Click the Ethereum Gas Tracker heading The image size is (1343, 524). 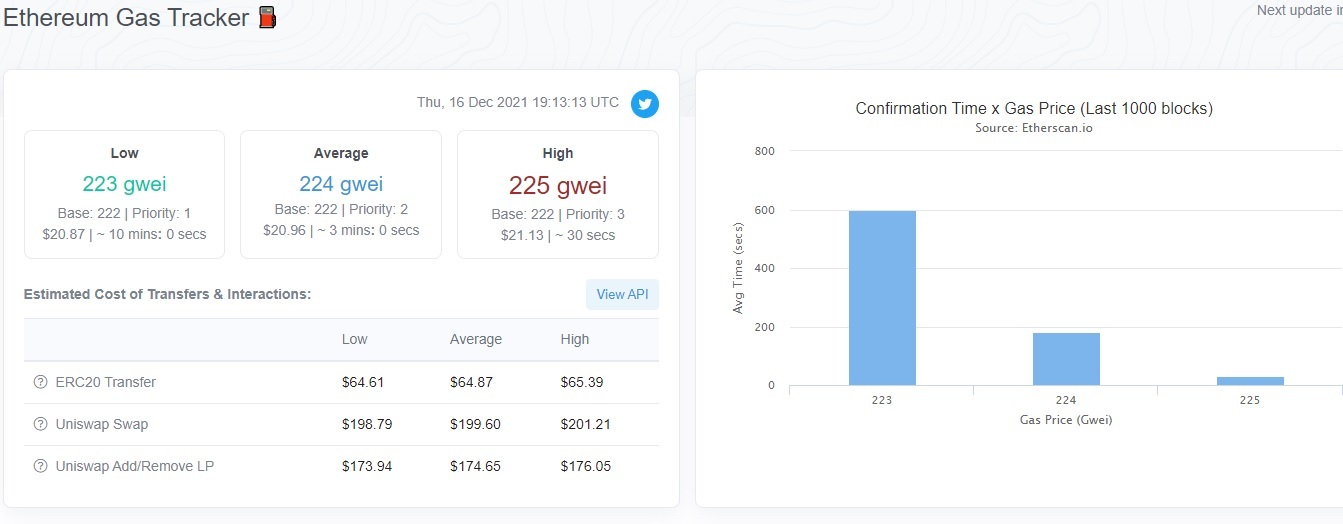pos(126,17)
